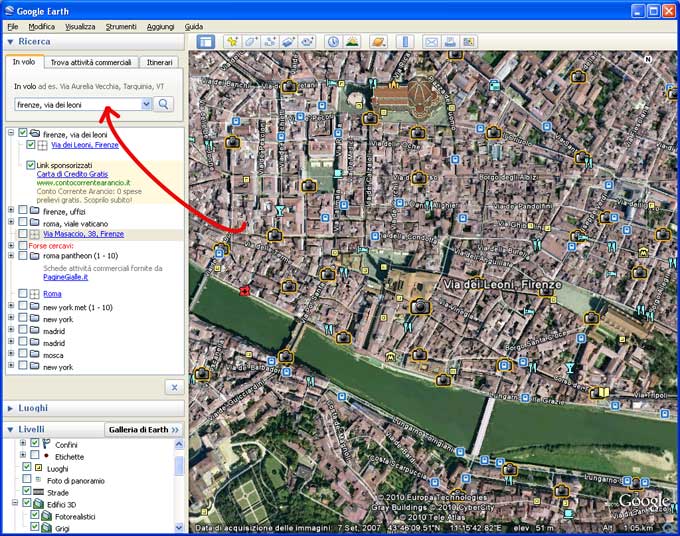Click the Duomo 3D building on map

click(405, 98)
